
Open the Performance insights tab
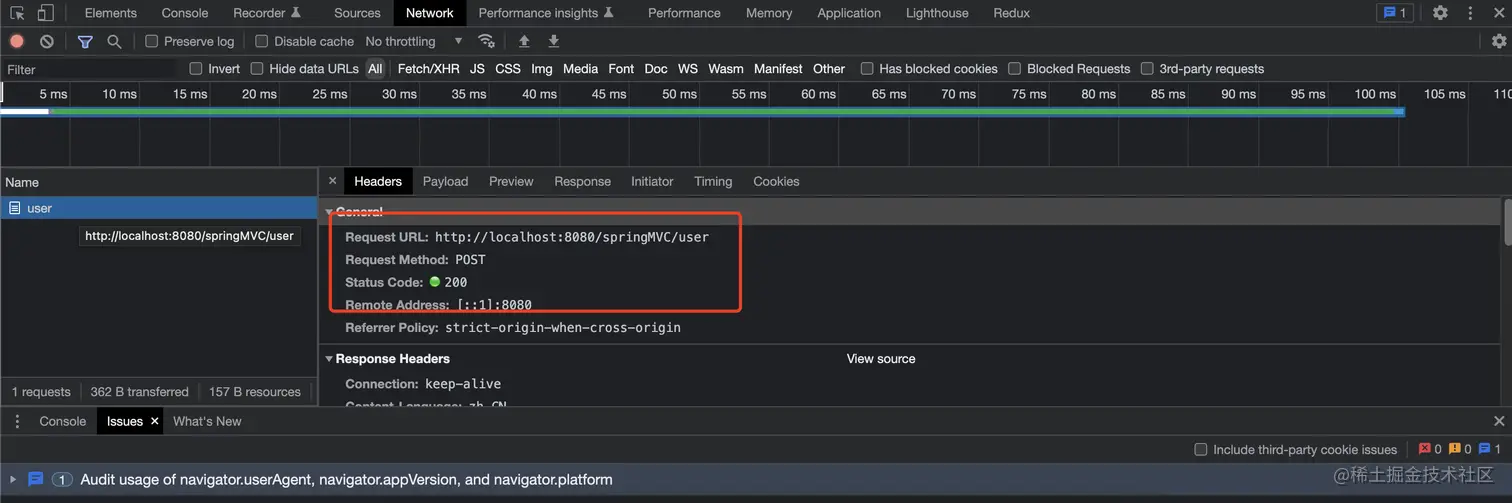[546, 13]
